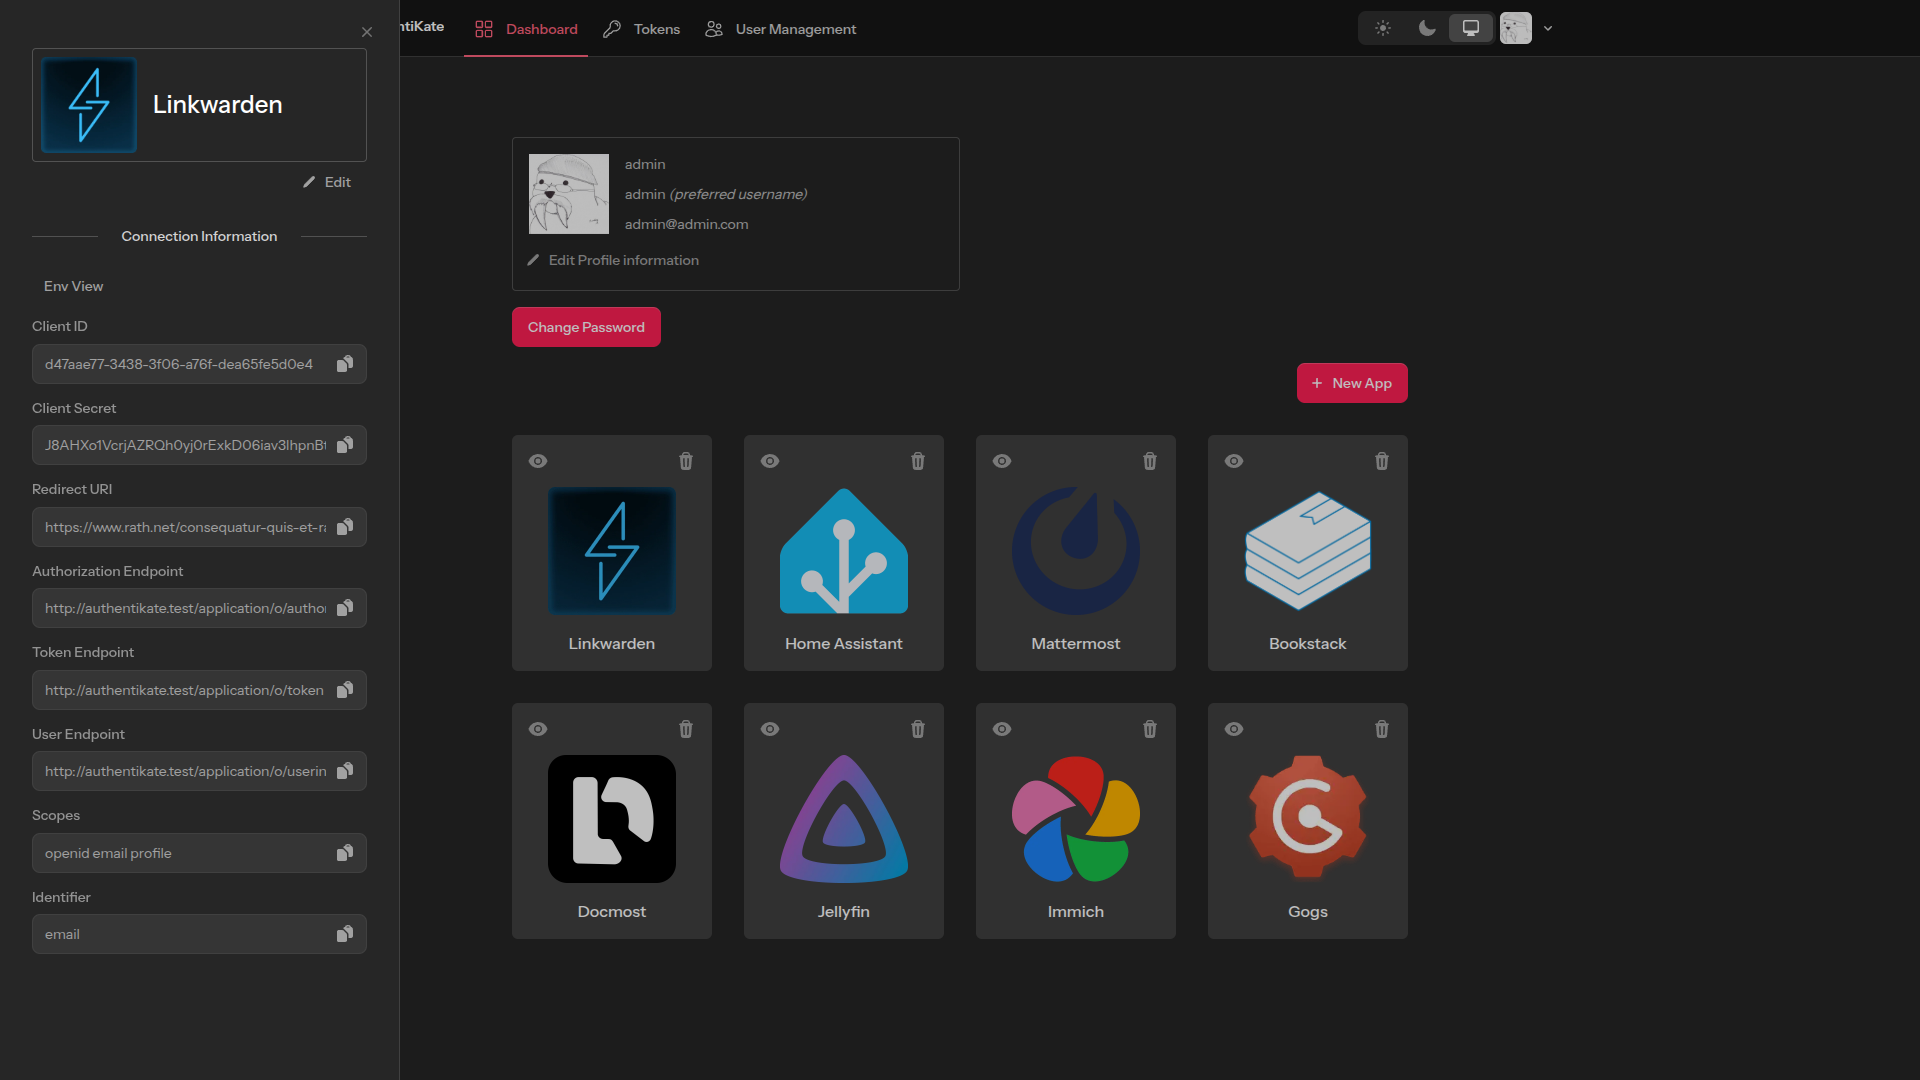Delete the Bookstack app
1920x1080 pixels.
(x=1382, y=461)
